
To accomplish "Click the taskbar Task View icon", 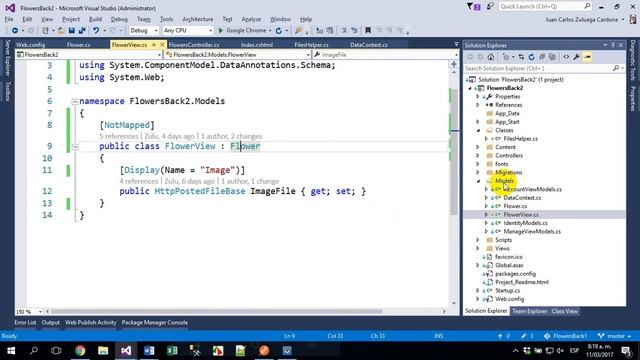I will [x=56, y=350].
